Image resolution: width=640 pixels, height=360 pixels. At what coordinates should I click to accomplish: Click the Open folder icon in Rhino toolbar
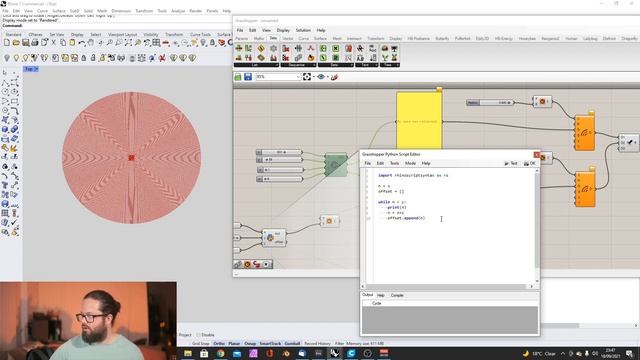16,43
